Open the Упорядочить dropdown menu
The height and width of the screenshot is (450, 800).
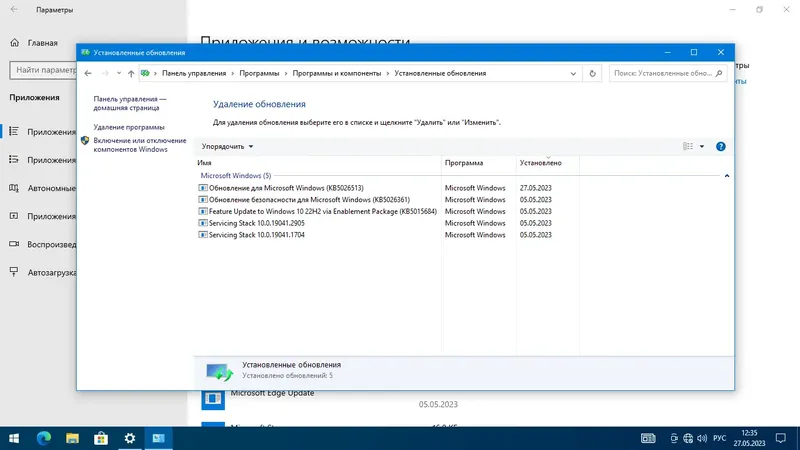click(x=227, y=146)
